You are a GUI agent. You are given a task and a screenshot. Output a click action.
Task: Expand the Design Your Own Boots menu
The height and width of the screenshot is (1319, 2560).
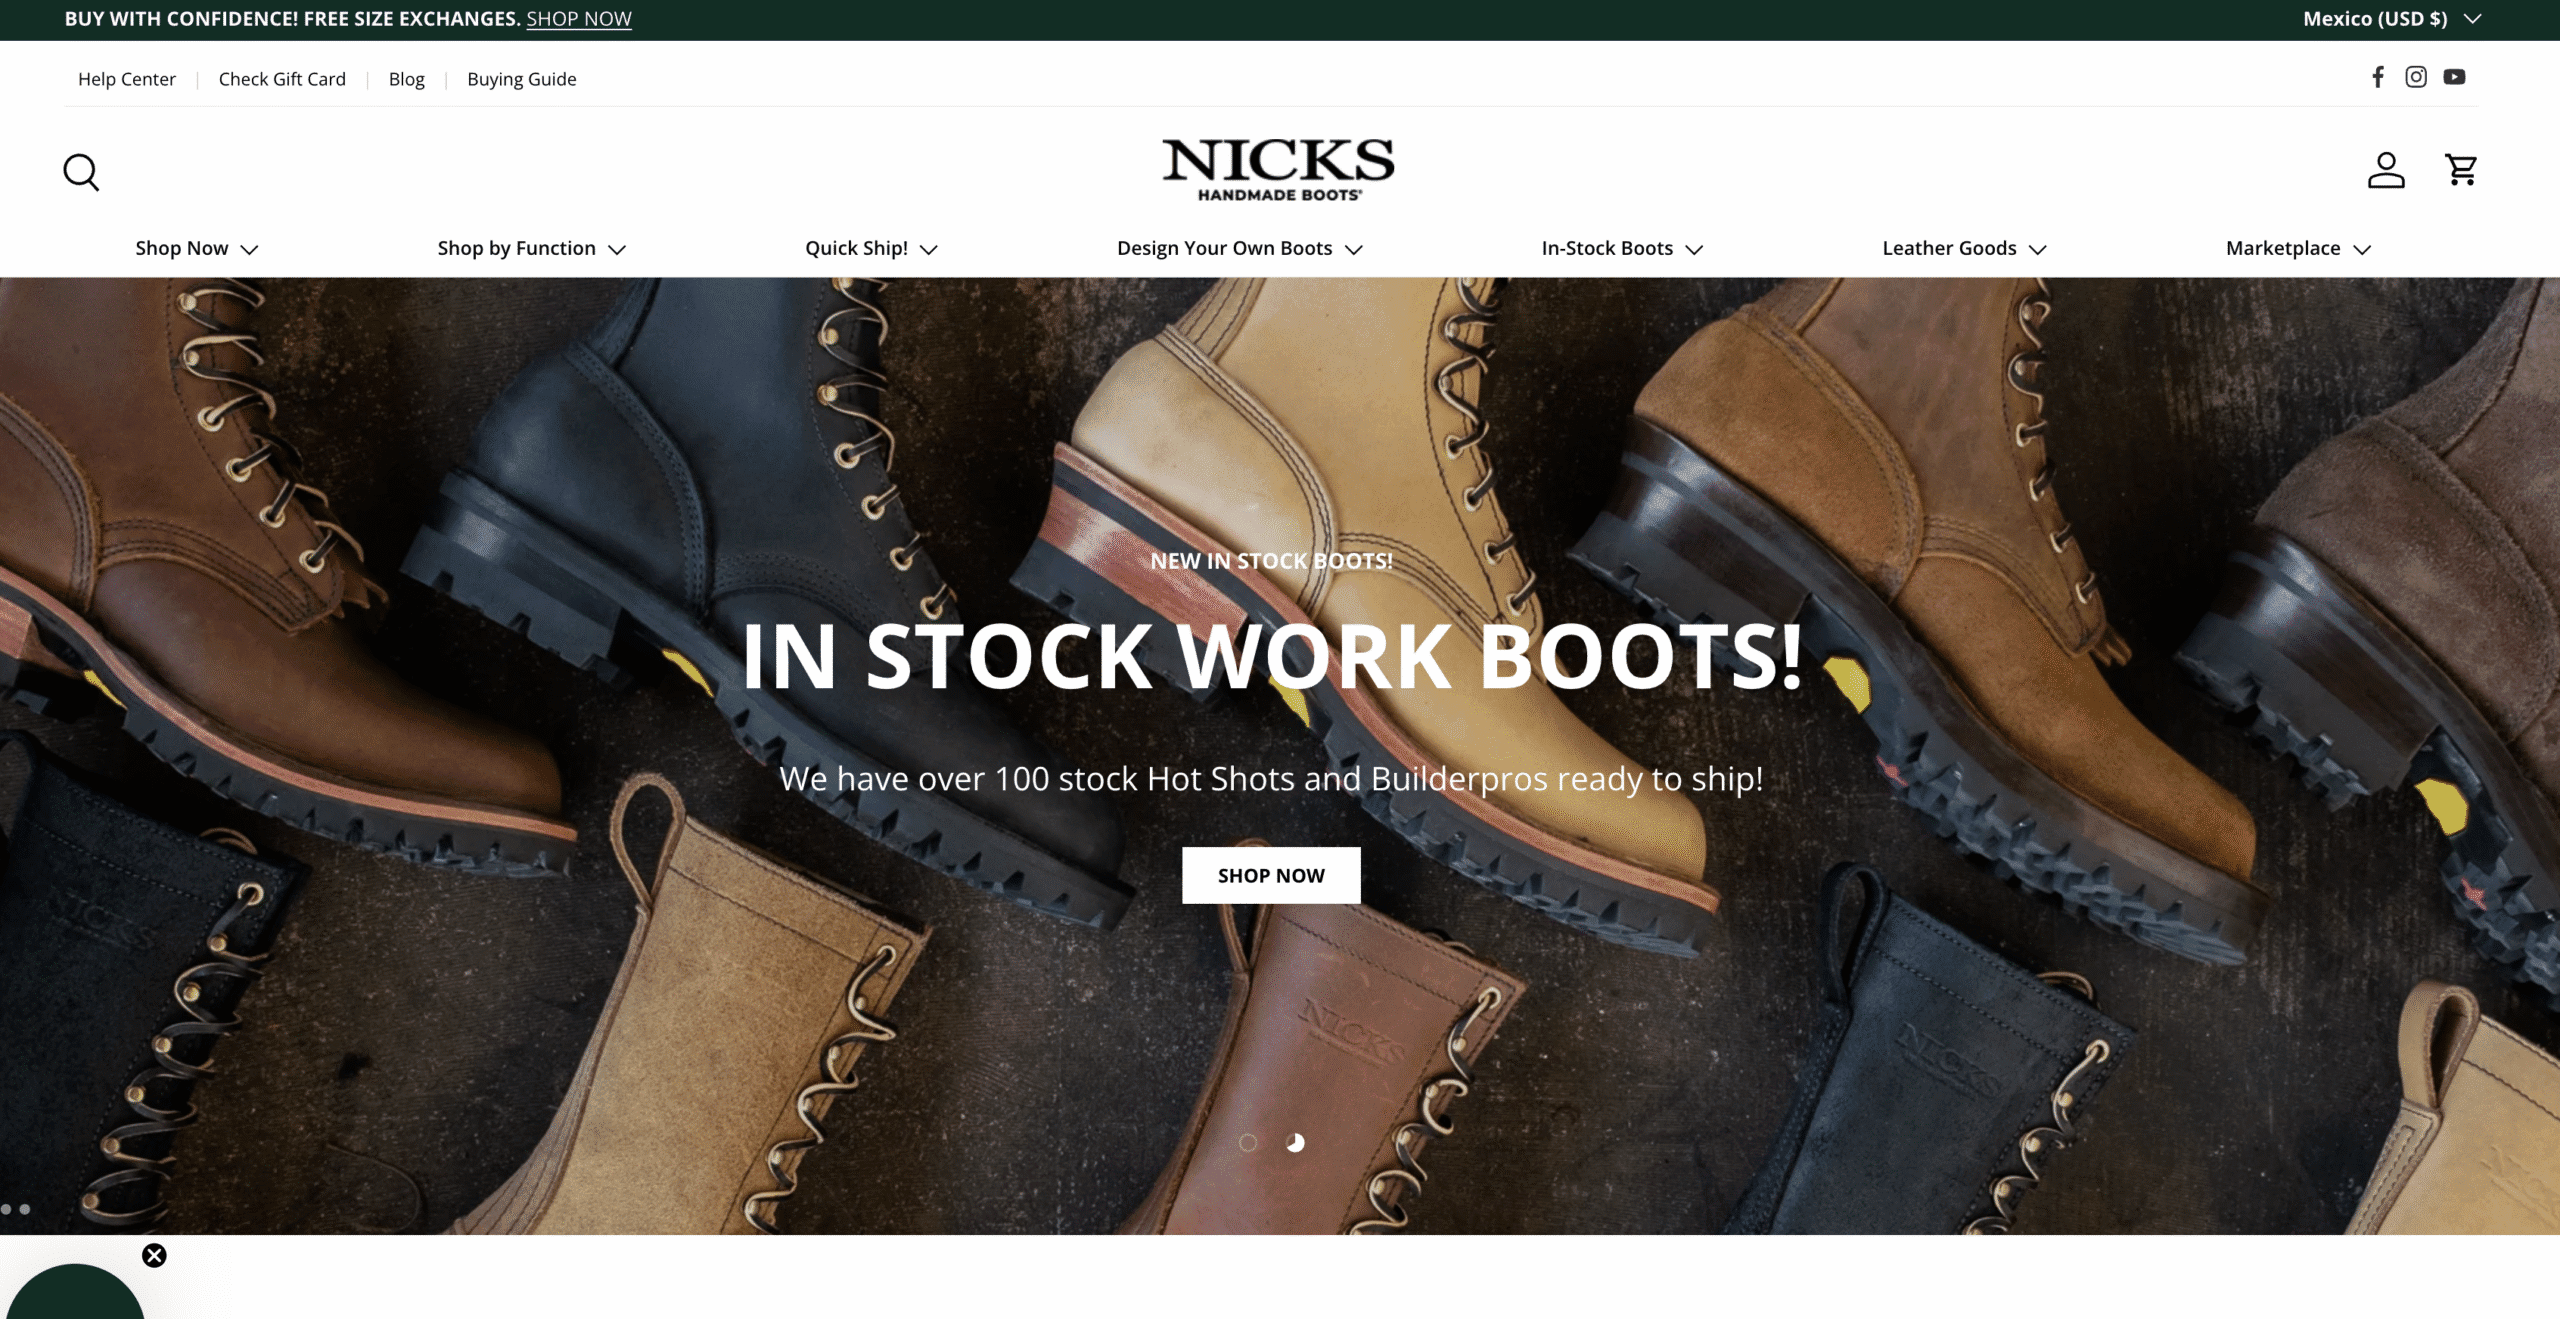(x=1239, y=248)
